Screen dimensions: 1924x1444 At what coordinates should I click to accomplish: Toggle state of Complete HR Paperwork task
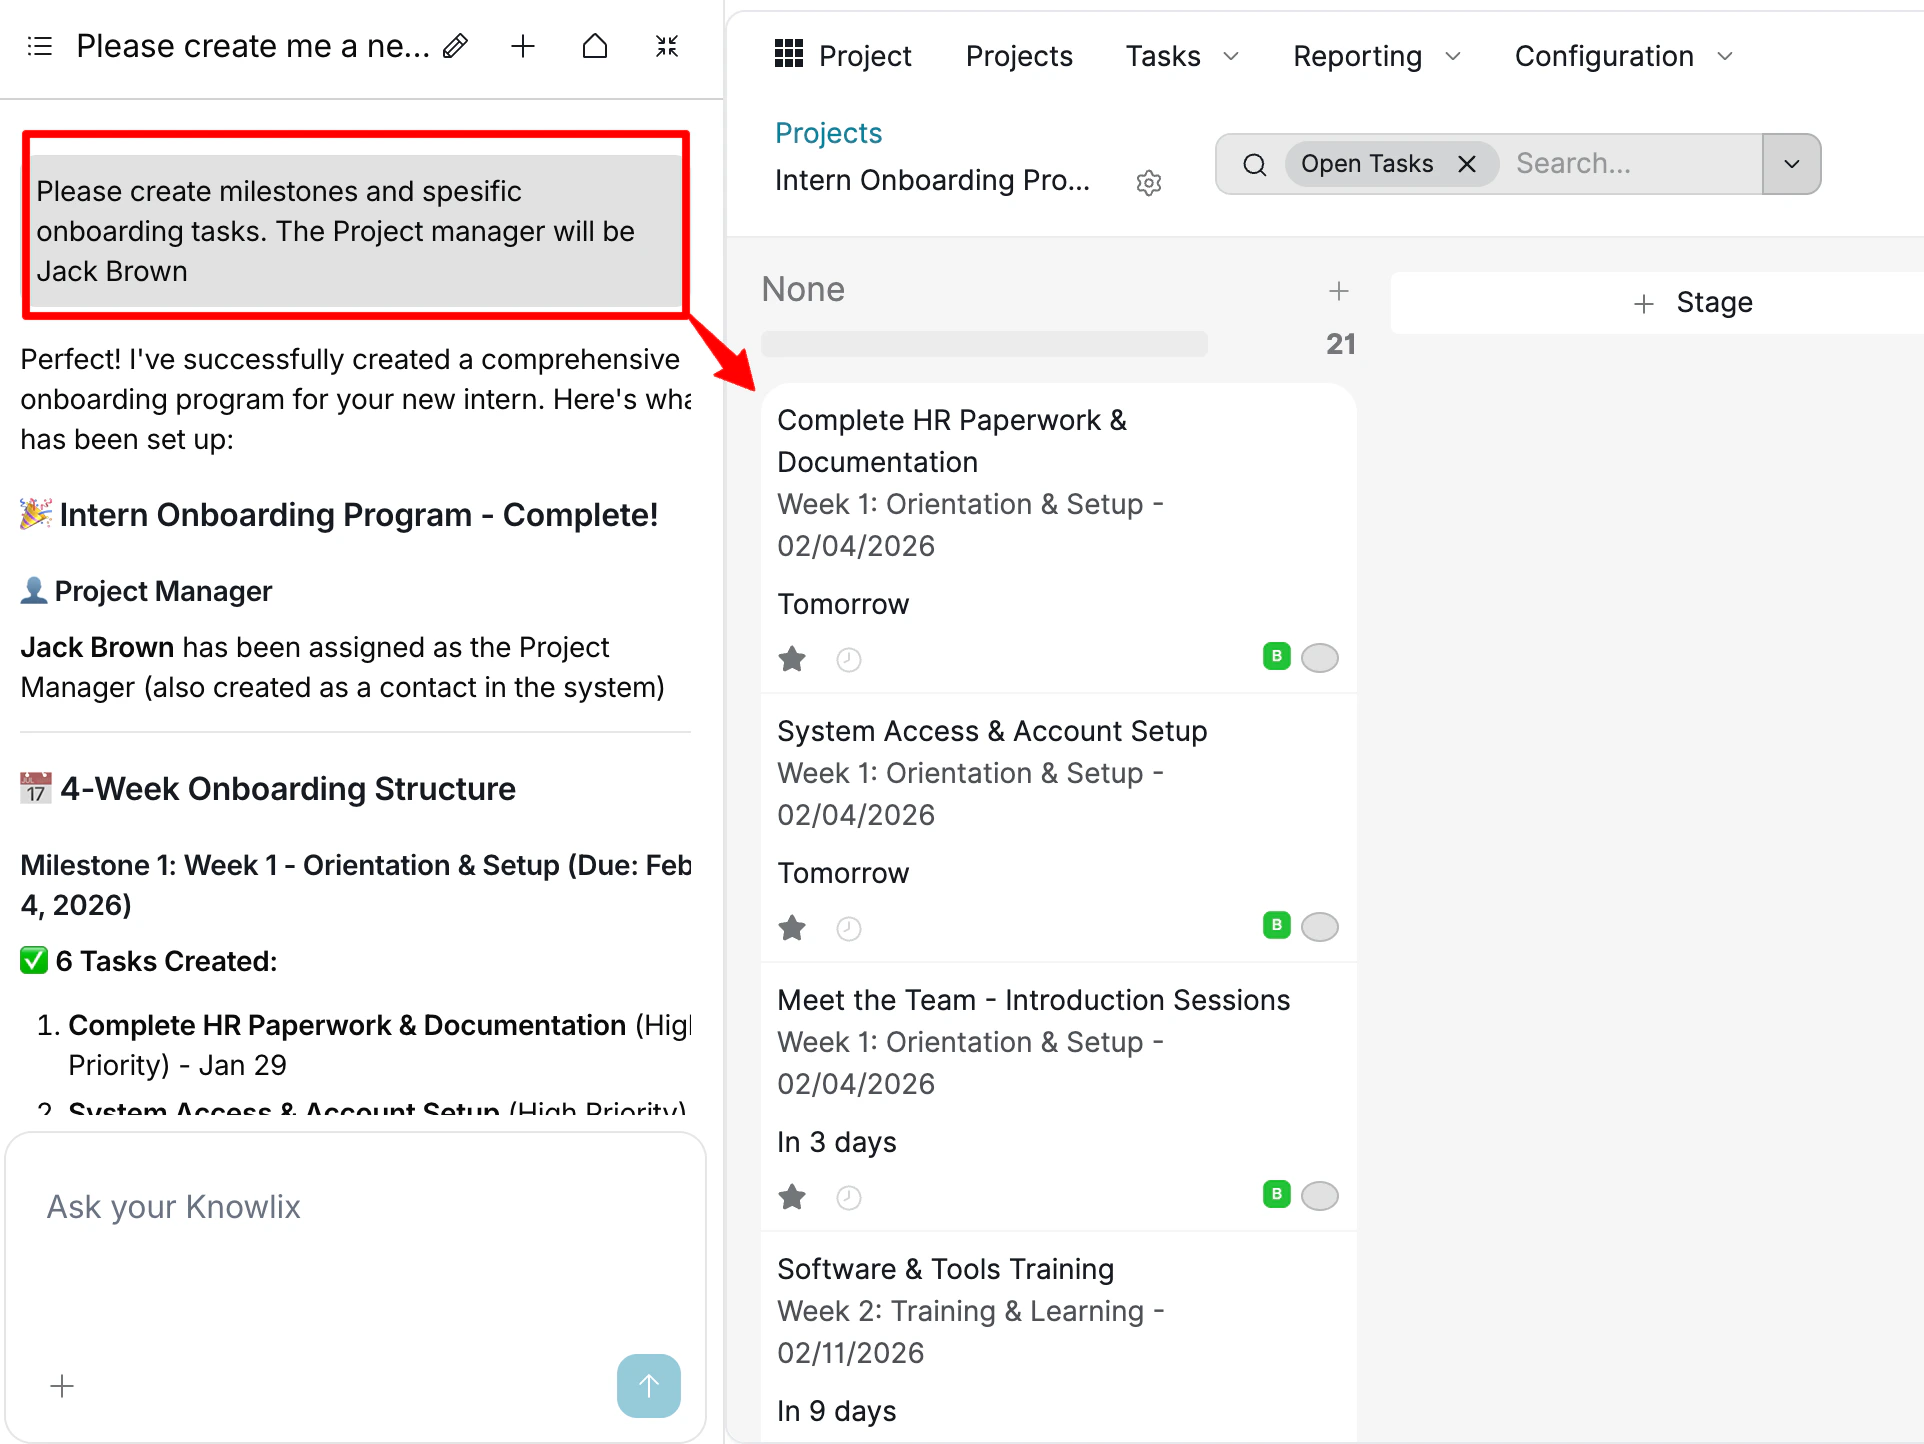(1319, 658)
